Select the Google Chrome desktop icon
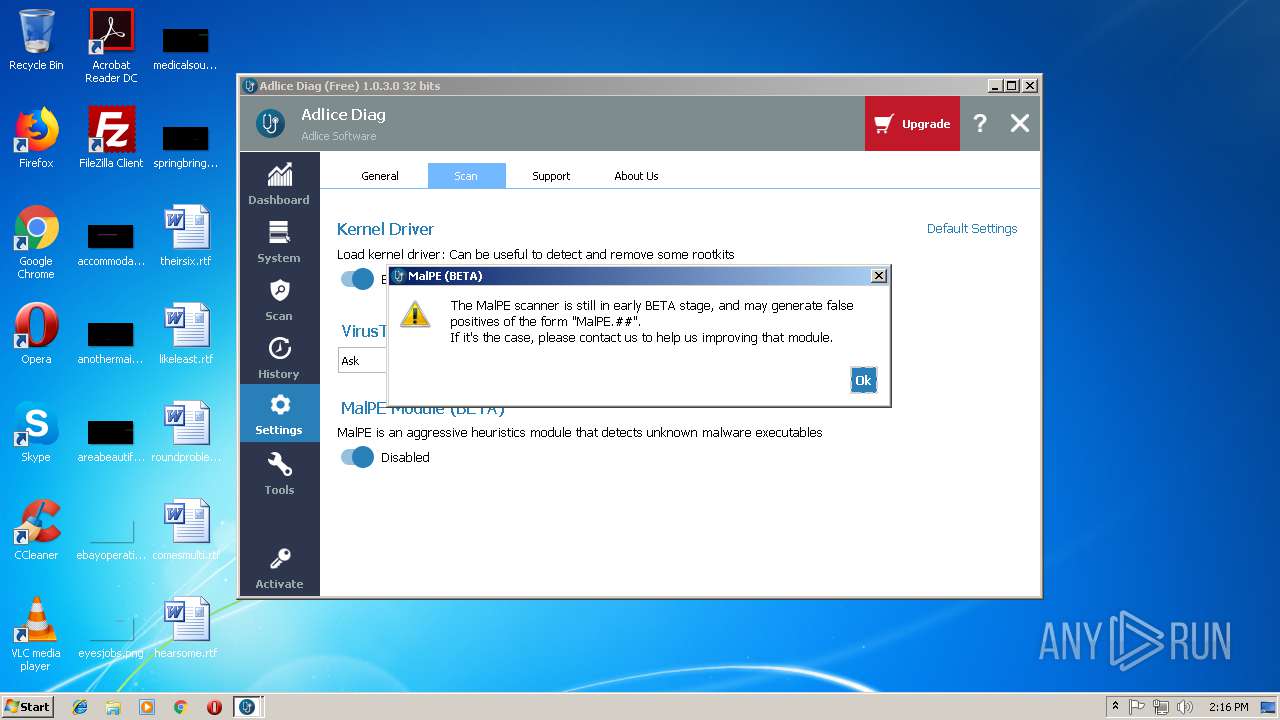The image size is (1280, 720). pos(36,242)
